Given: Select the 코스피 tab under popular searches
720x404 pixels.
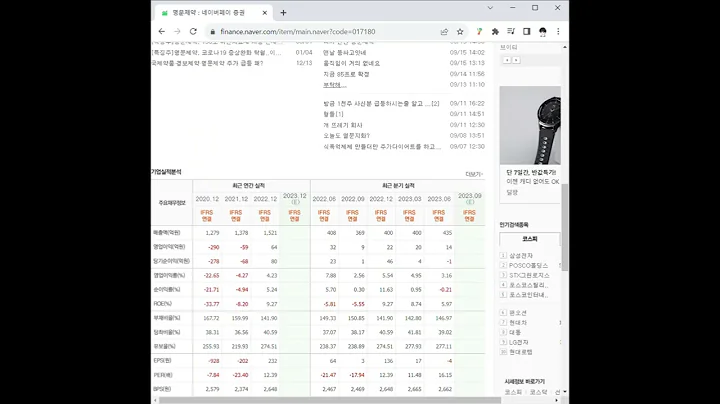Looking at the screenshot, I should (529, 239).
